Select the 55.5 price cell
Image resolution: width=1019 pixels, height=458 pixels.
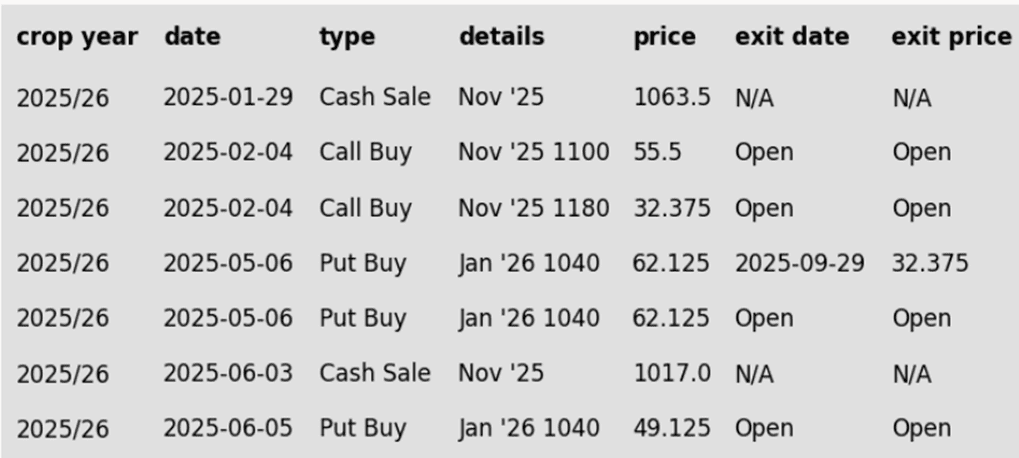657,153
